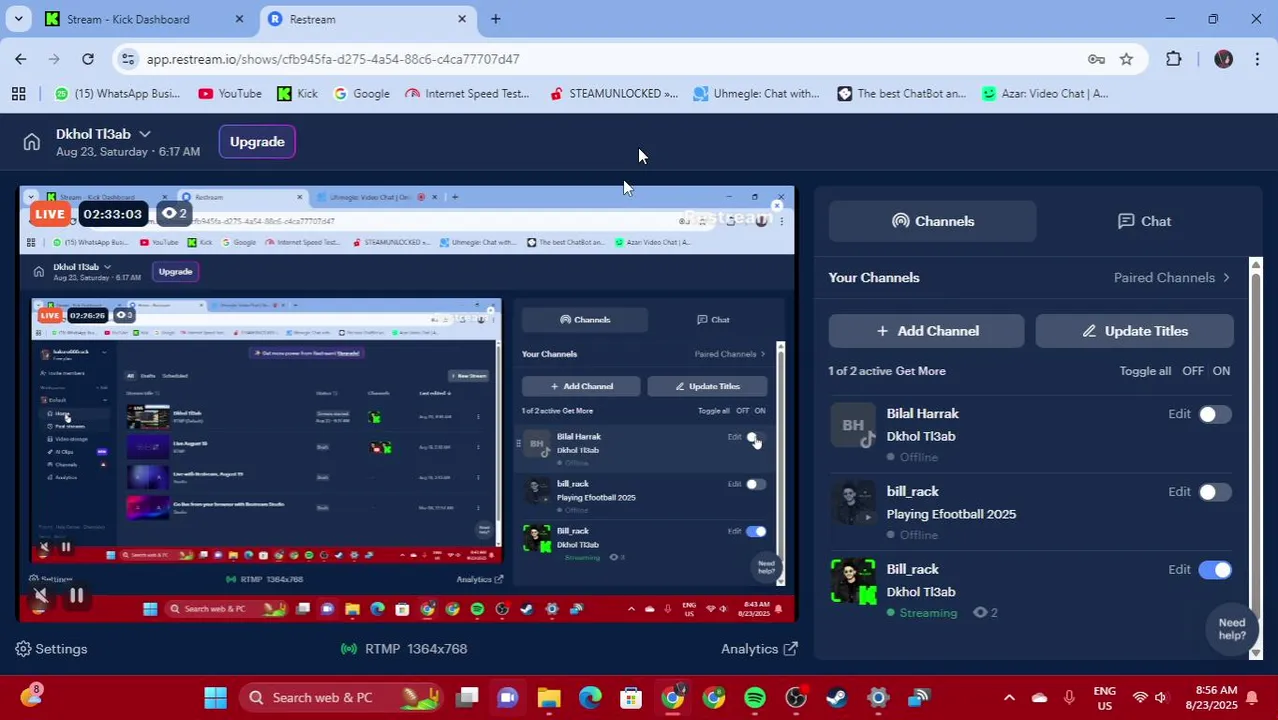The image size is (1278, 720).
Task: Open Chrome three-dot menu
Action: 1257,59
